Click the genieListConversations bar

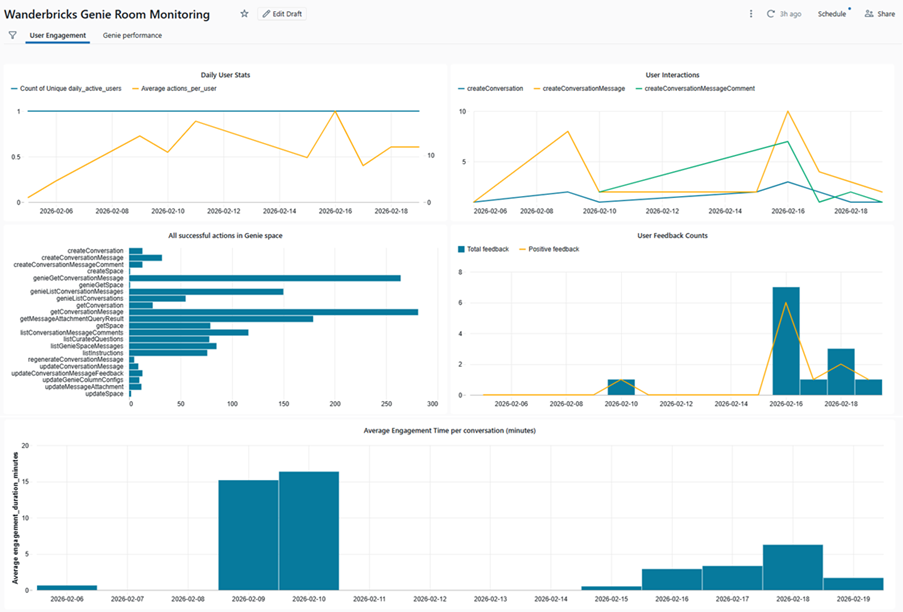click(x=158, y=299)
